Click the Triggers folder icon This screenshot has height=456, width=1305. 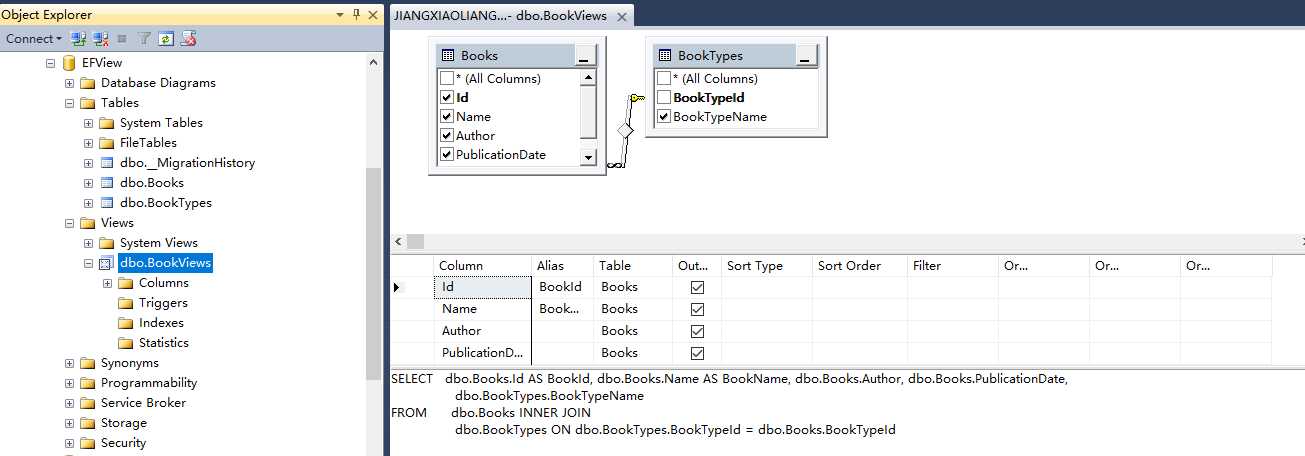point(125,303)
